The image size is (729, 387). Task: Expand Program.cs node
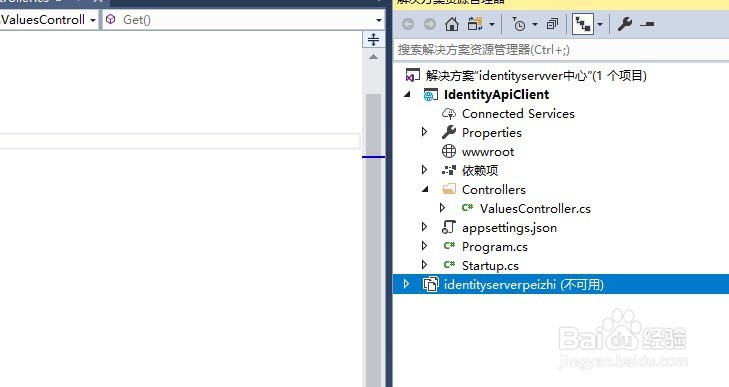point(424,246)
